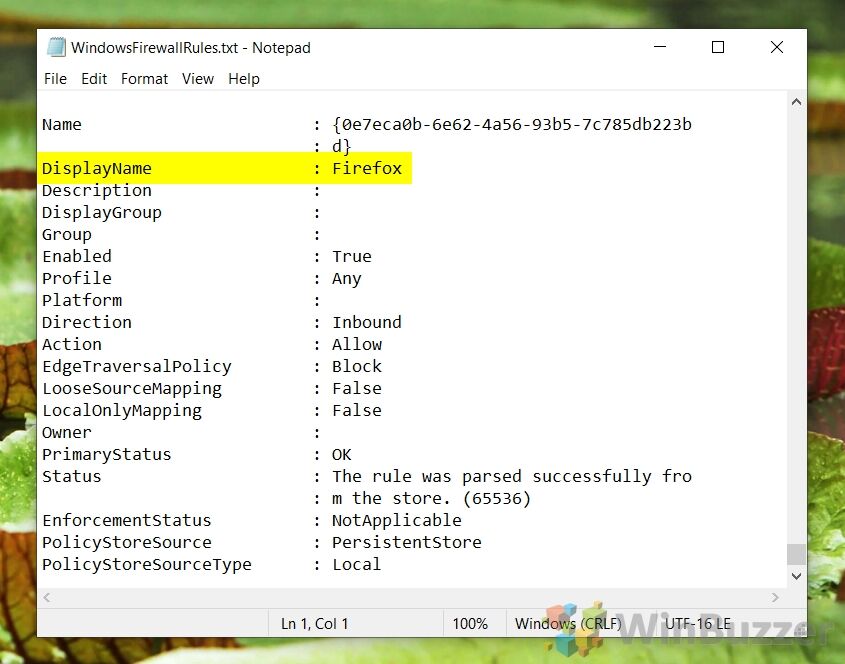
Task: Click the 'Windows (CRLF)' status entry
Action: coord(568,624)
